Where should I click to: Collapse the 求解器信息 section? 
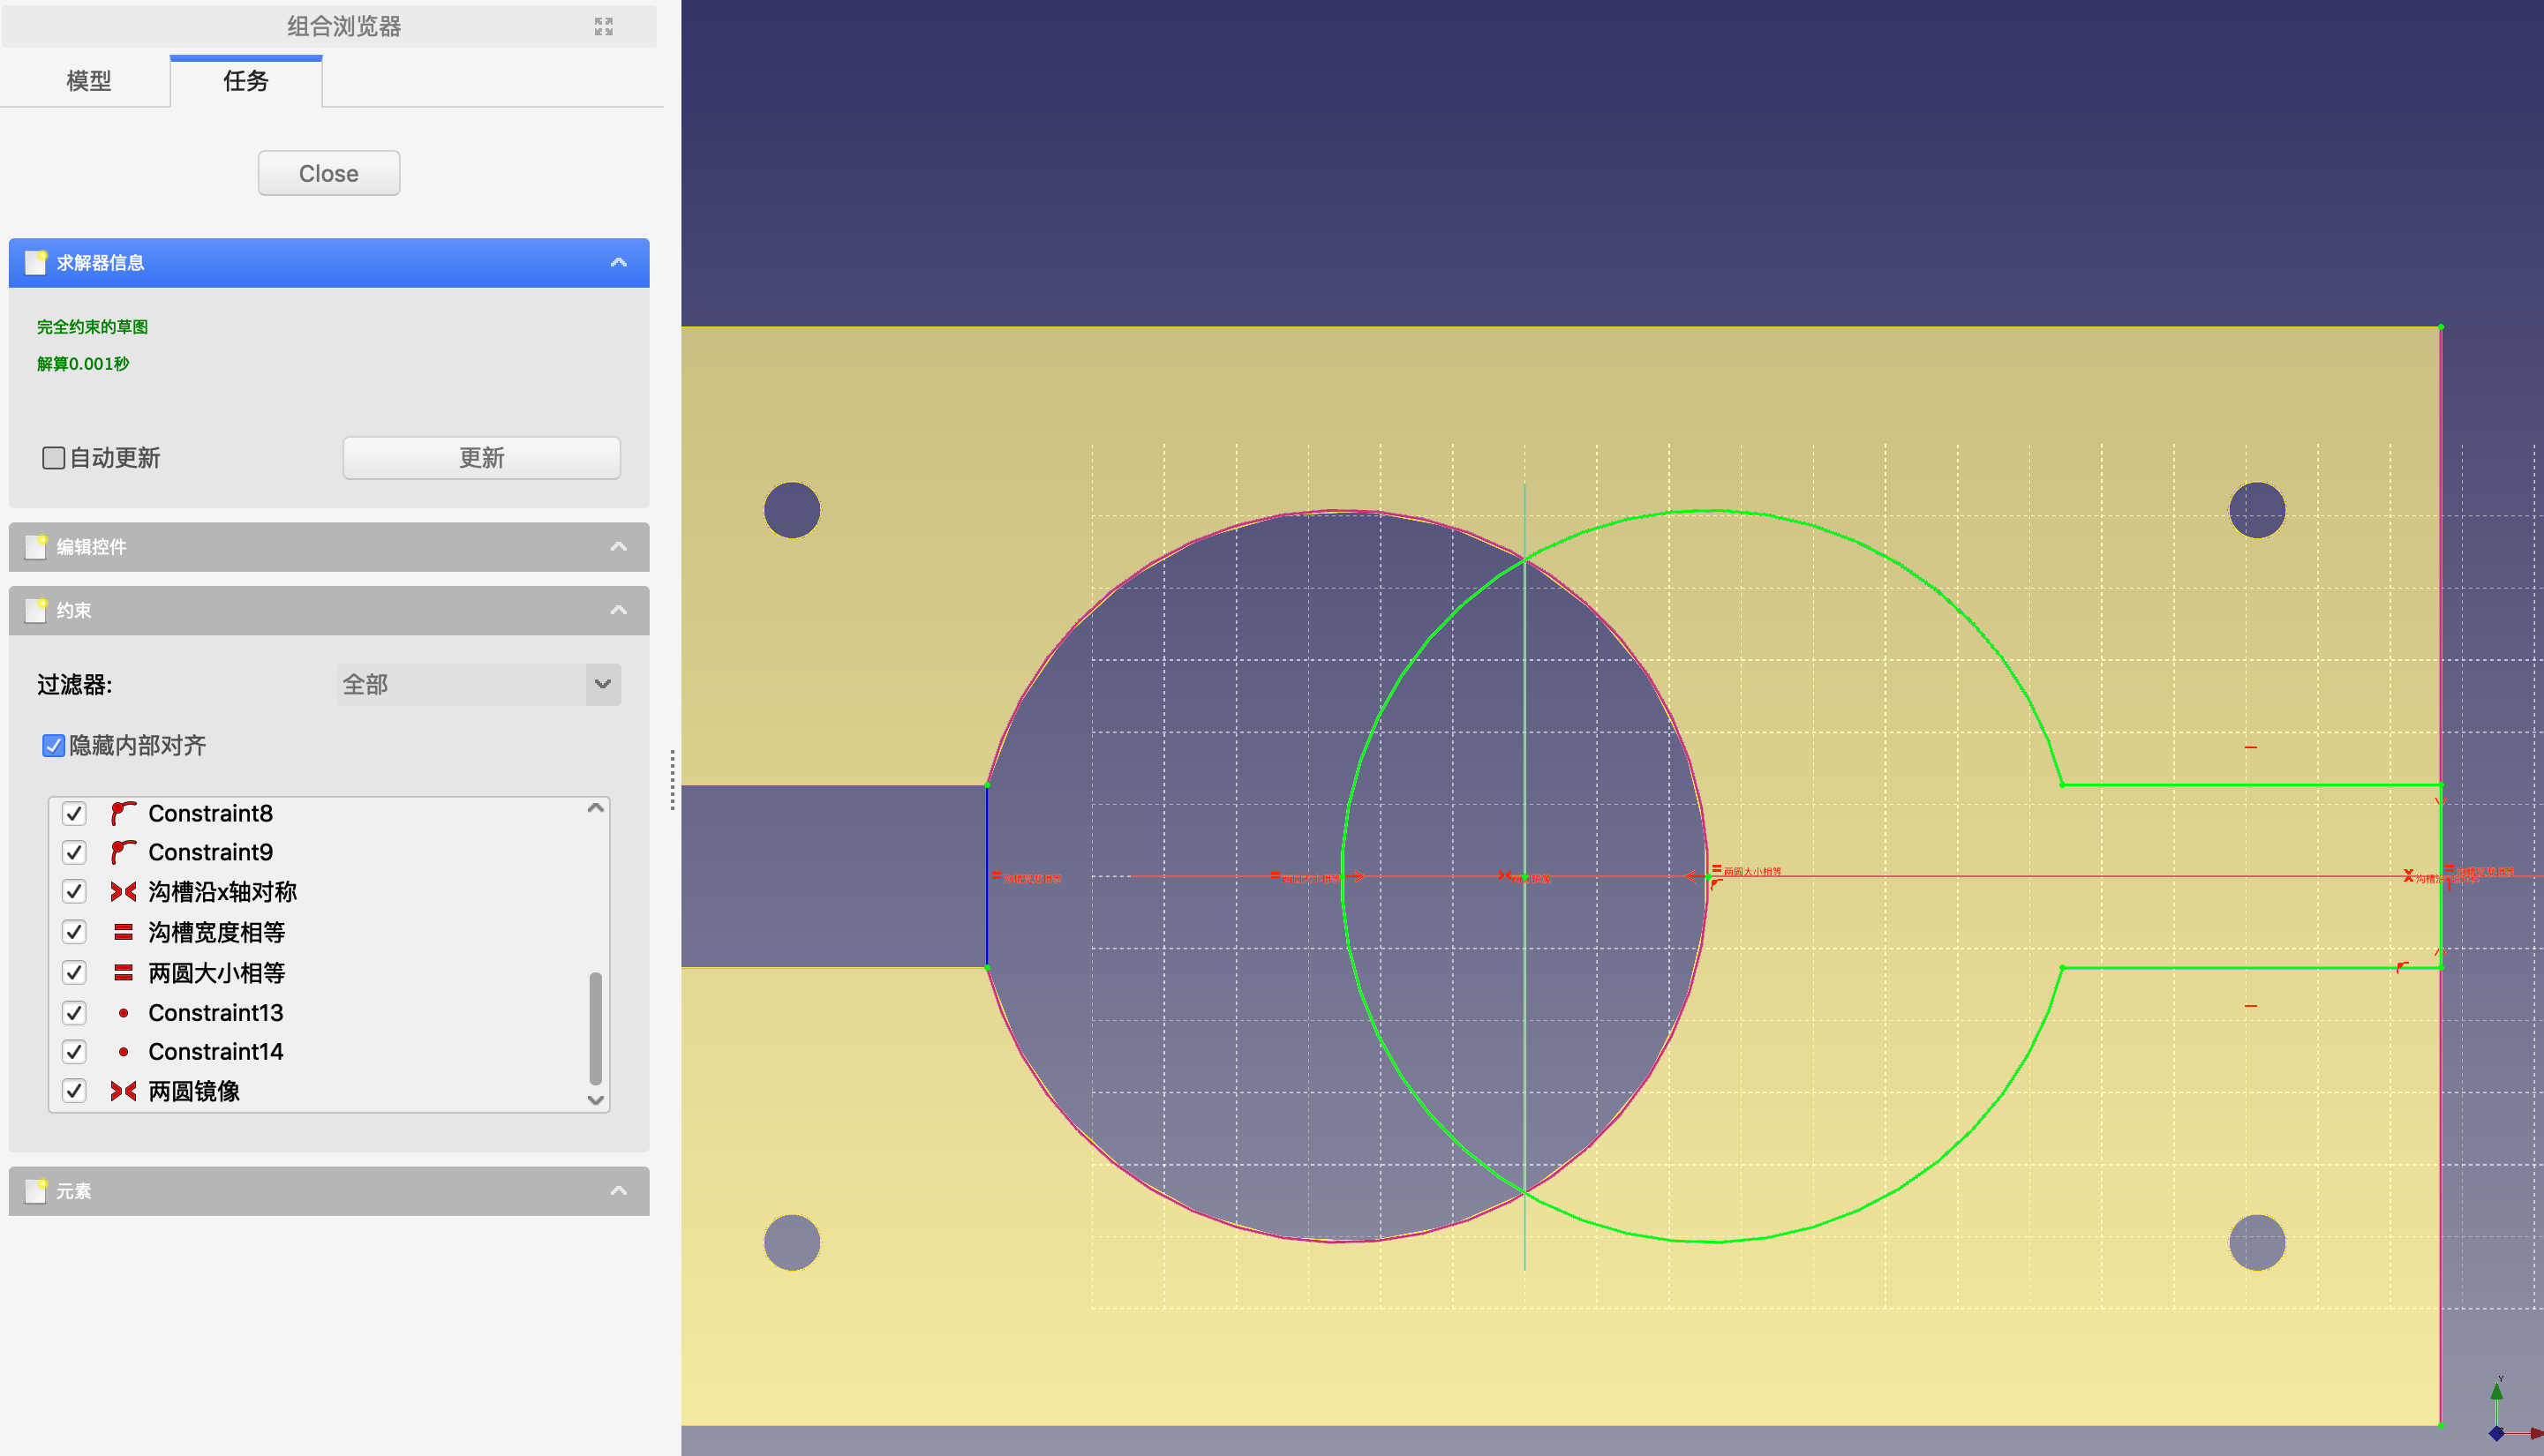pyautogui.click(x=618, y=263)
